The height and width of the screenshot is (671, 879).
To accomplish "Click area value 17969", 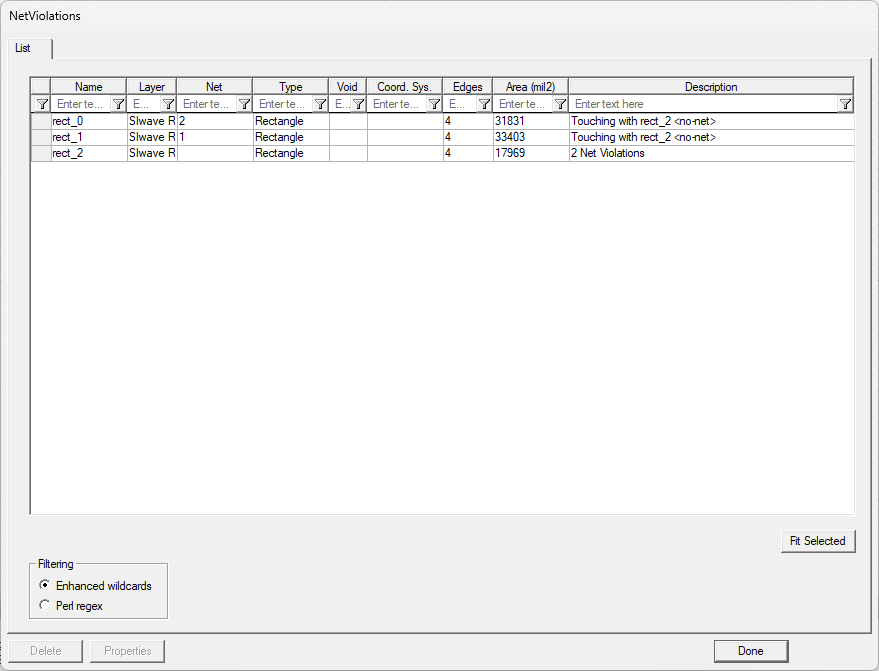I will pos(530,153).
